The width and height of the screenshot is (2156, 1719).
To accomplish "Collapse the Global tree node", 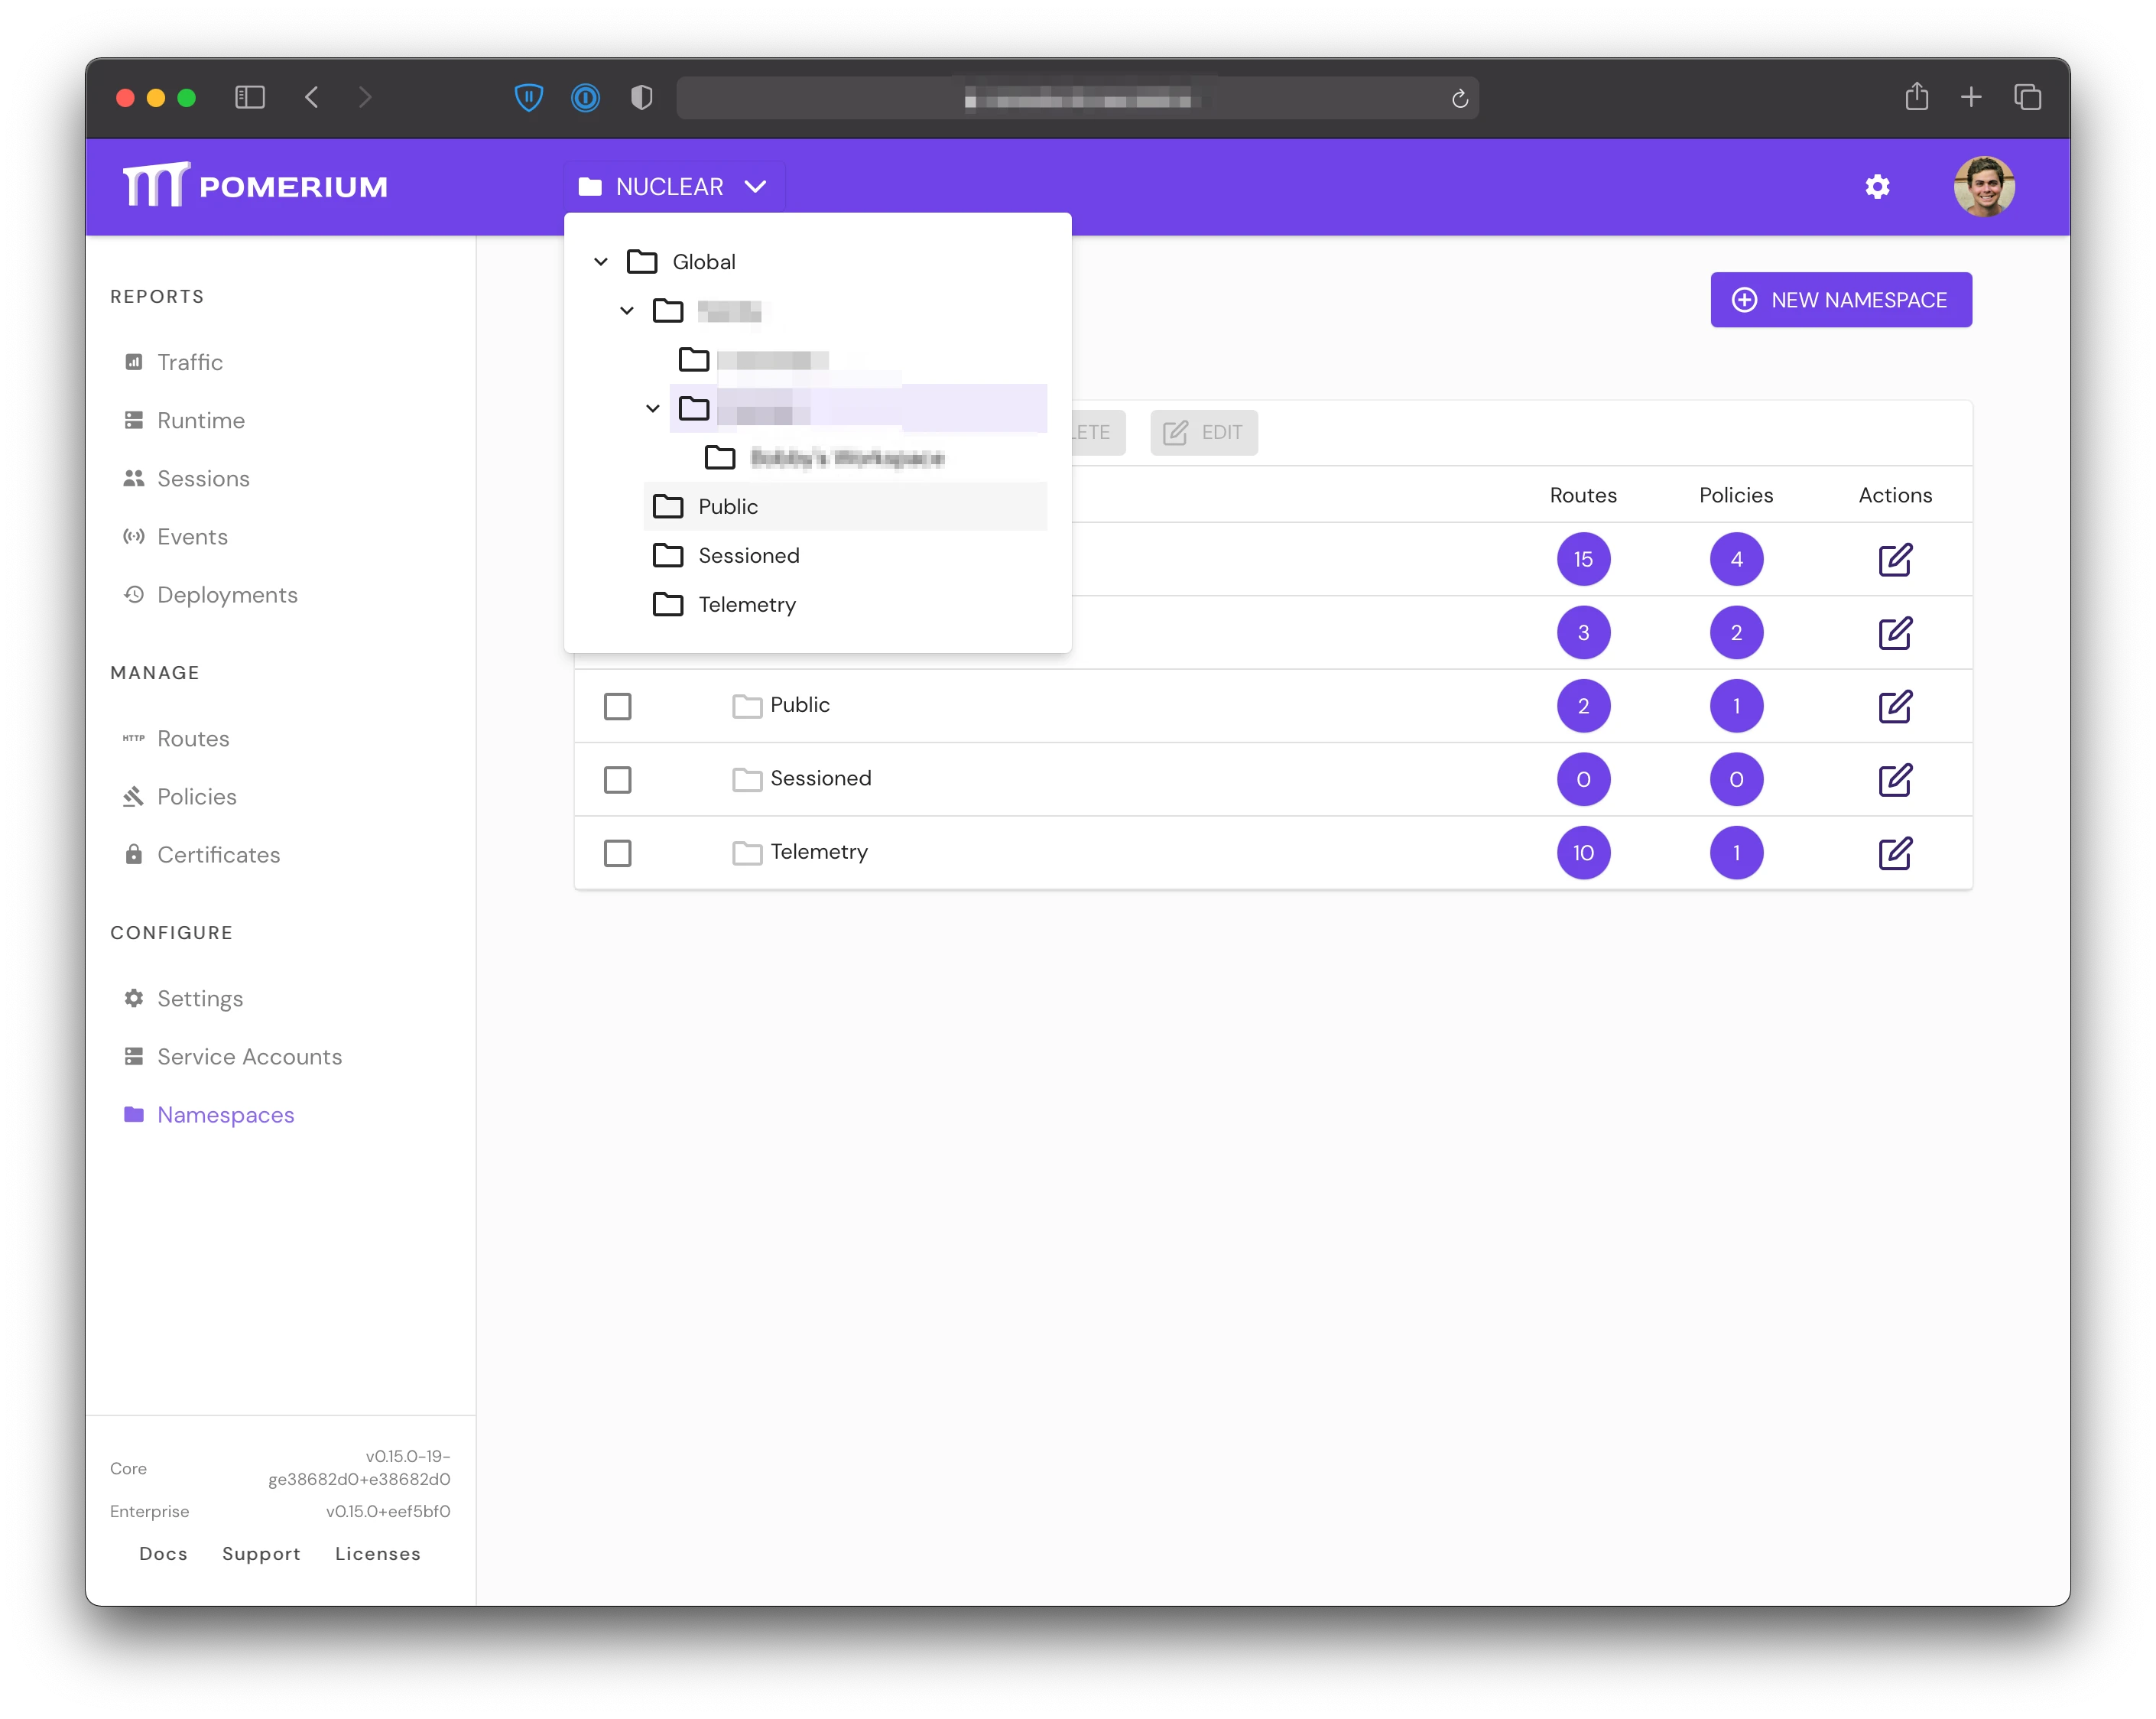I will coord(601,262).
